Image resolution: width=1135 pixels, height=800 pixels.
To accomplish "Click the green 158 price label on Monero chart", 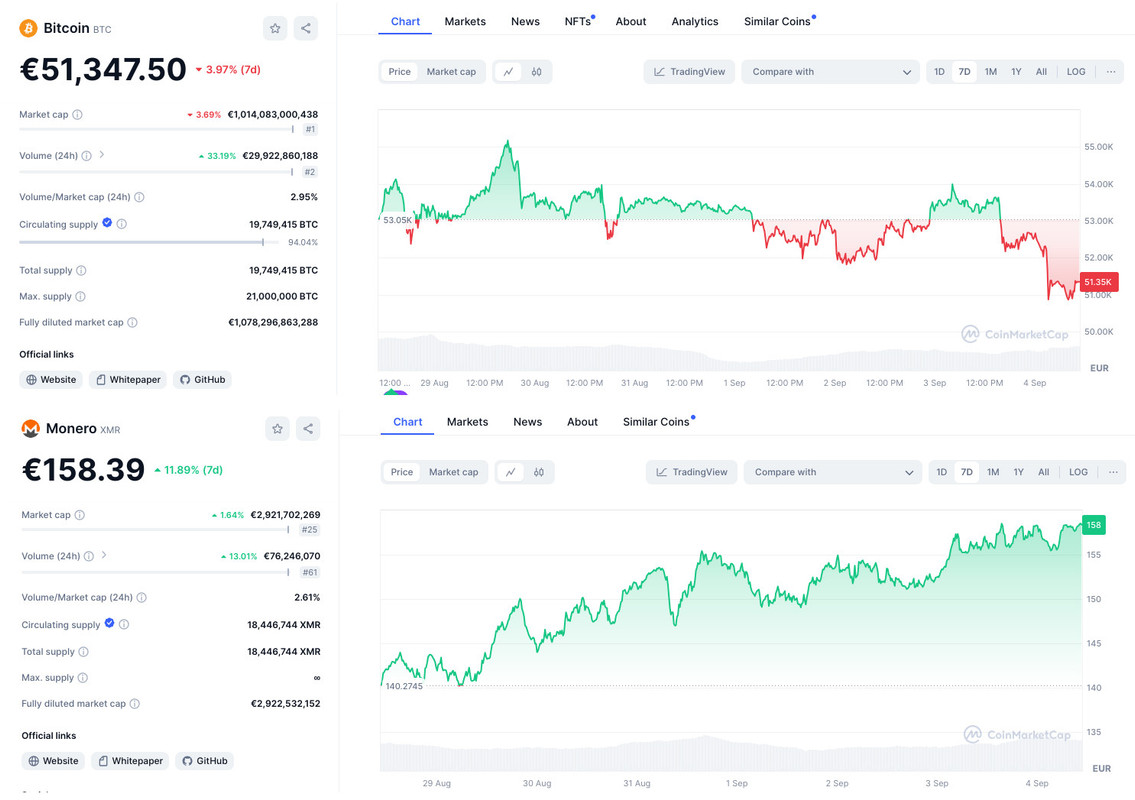I will point(1094,525).
